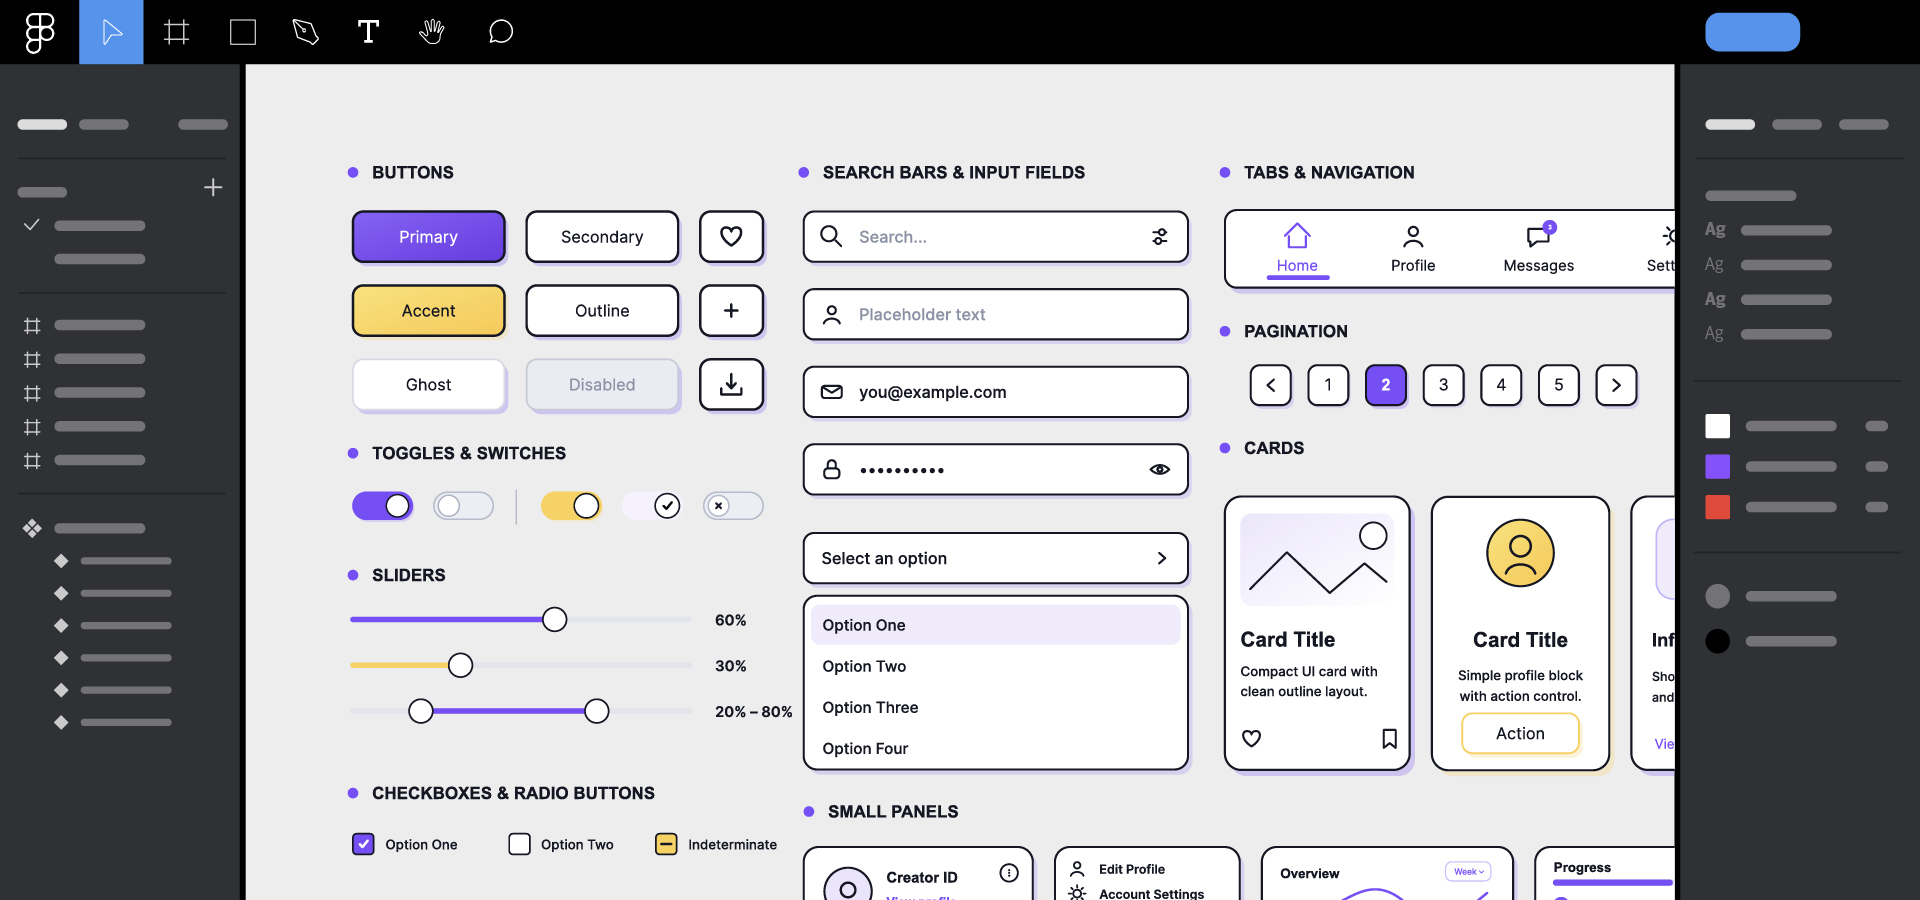
Task: Click the Placeholder text input field
Action: tap(995, 315)
